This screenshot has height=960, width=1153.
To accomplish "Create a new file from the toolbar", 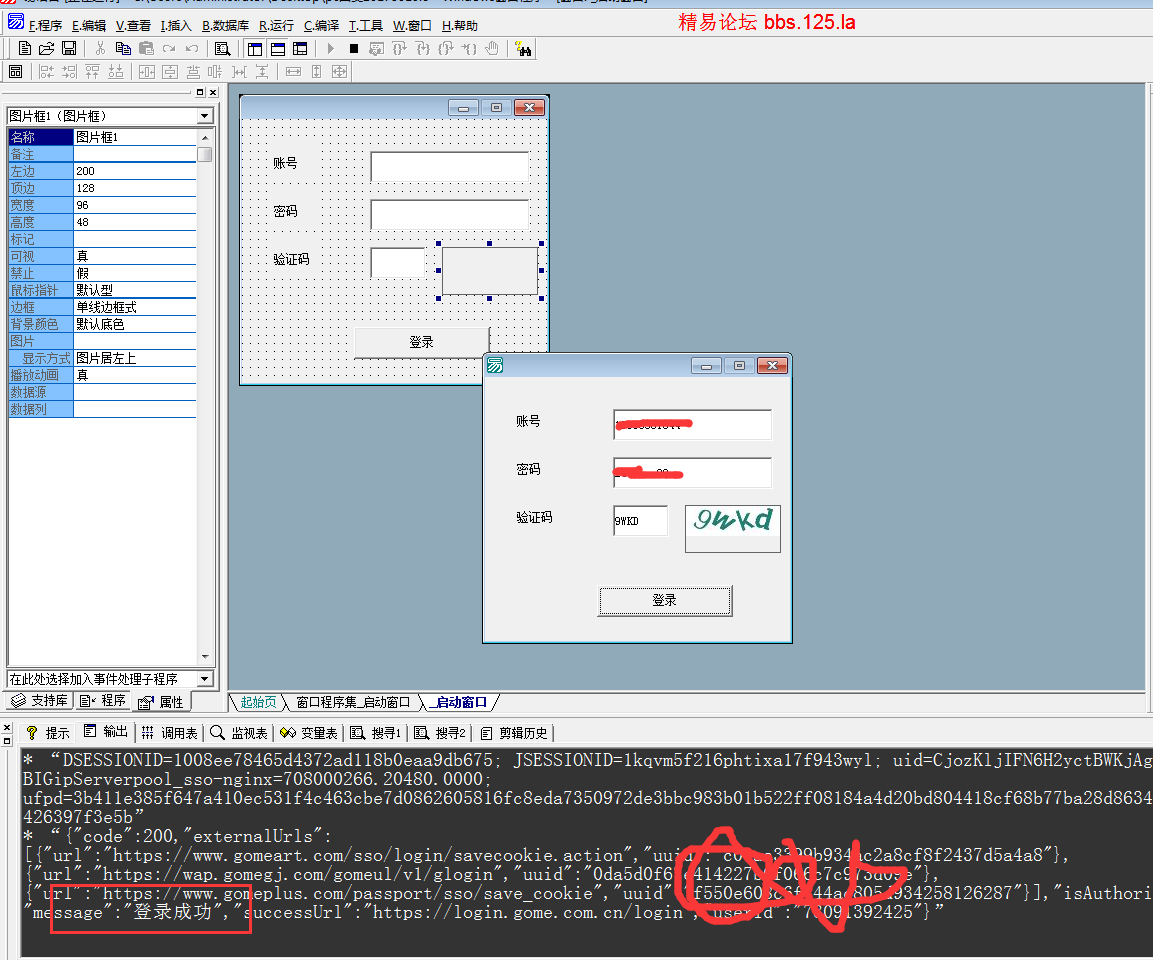I will pyautogui.click(x=26, y=48).
